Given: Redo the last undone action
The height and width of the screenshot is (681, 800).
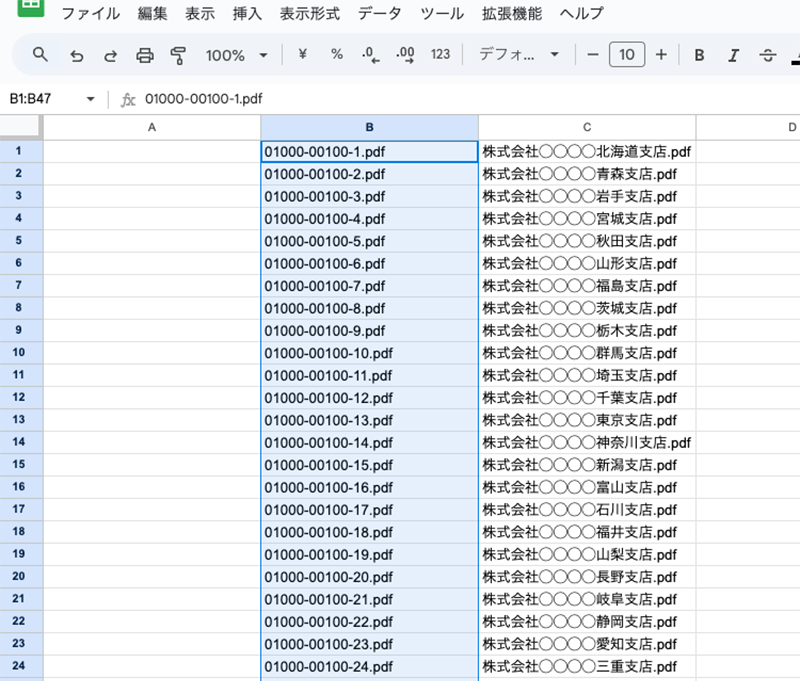Looking at the screenshot, I should point(110,55).
